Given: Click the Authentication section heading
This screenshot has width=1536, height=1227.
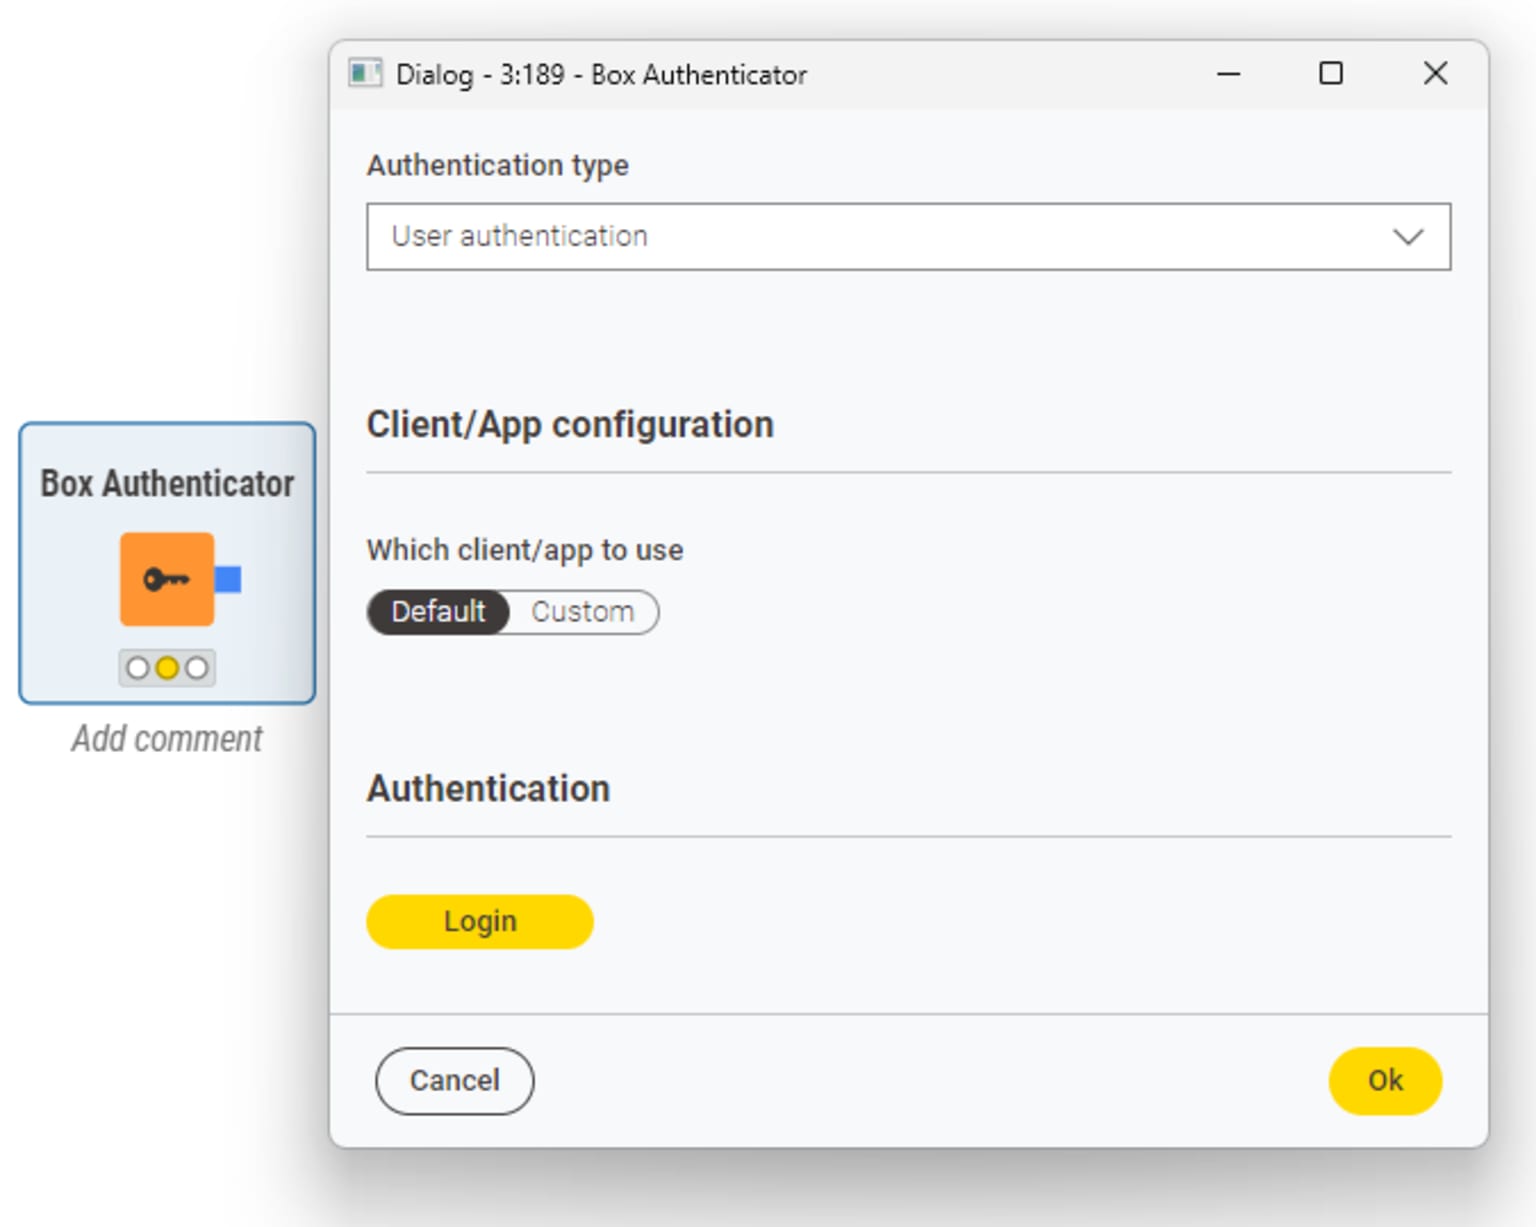Looking at the screenshot, I should click(x=488, y=789).
